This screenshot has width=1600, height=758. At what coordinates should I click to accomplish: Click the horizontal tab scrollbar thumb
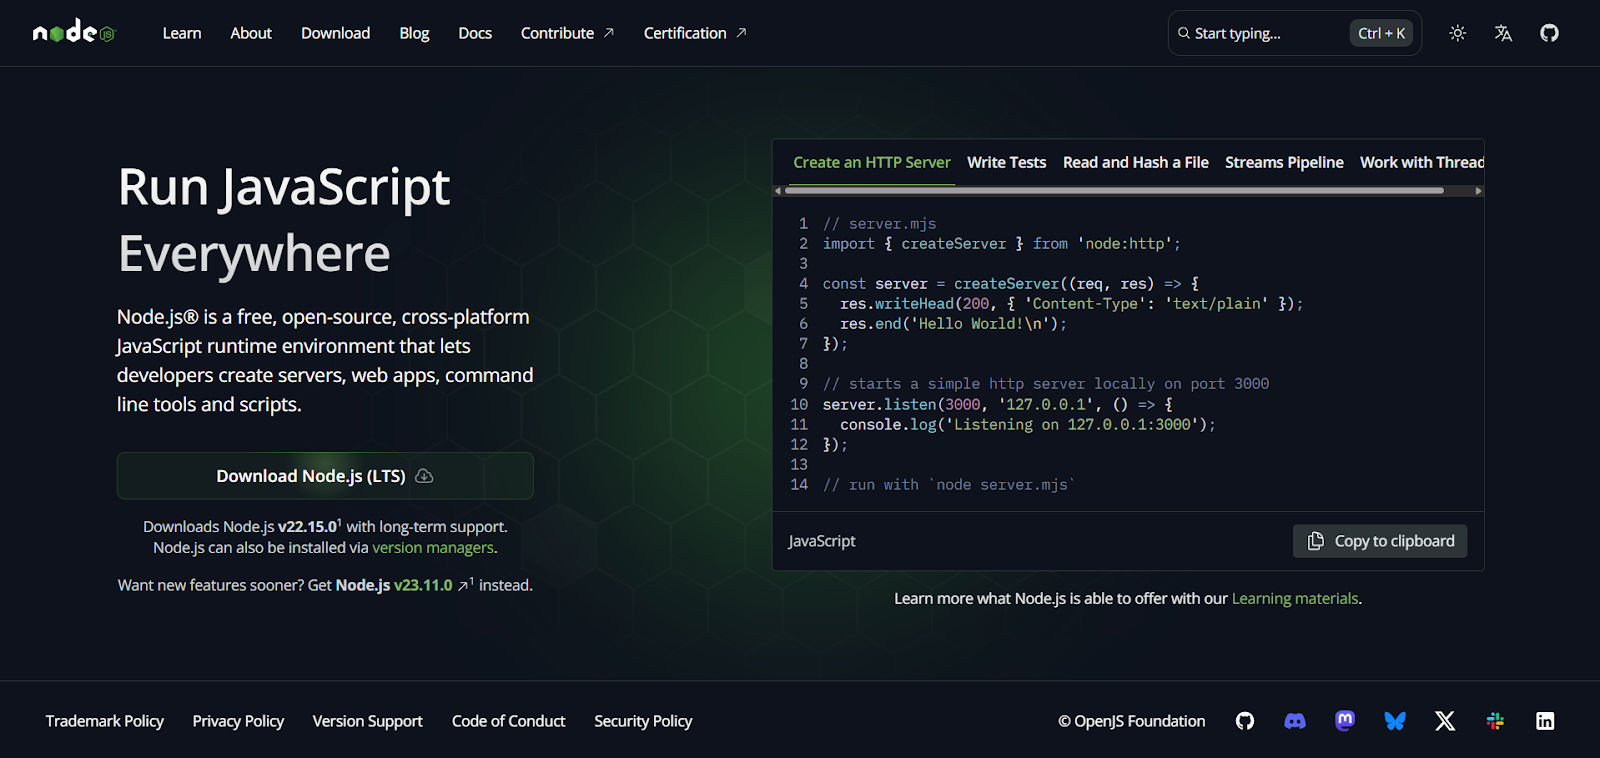(x=1114, y=190)
